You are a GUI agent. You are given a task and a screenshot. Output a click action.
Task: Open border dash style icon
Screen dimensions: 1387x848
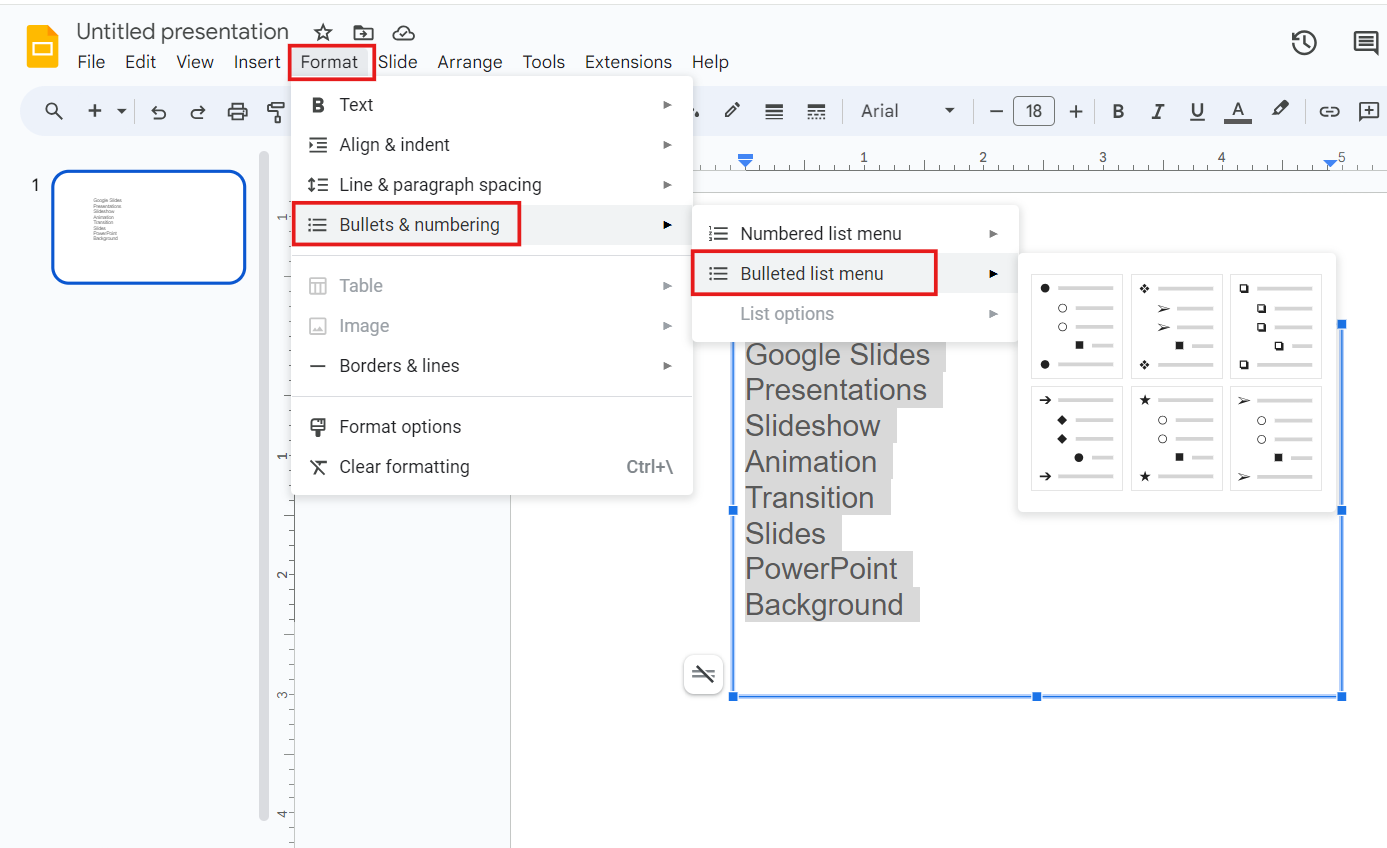click(x=816, y=111)
